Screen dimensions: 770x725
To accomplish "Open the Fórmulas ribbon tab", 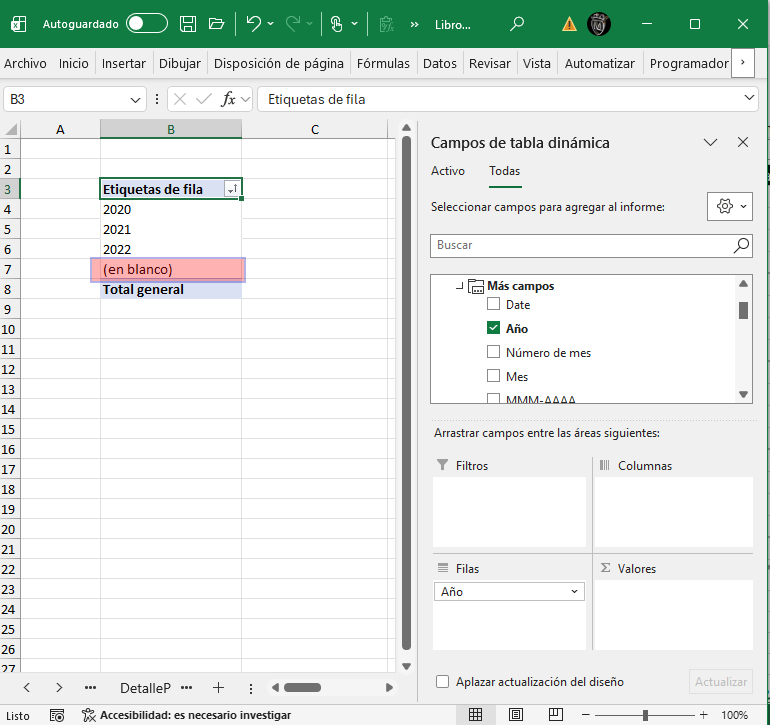I will point(383,63).
